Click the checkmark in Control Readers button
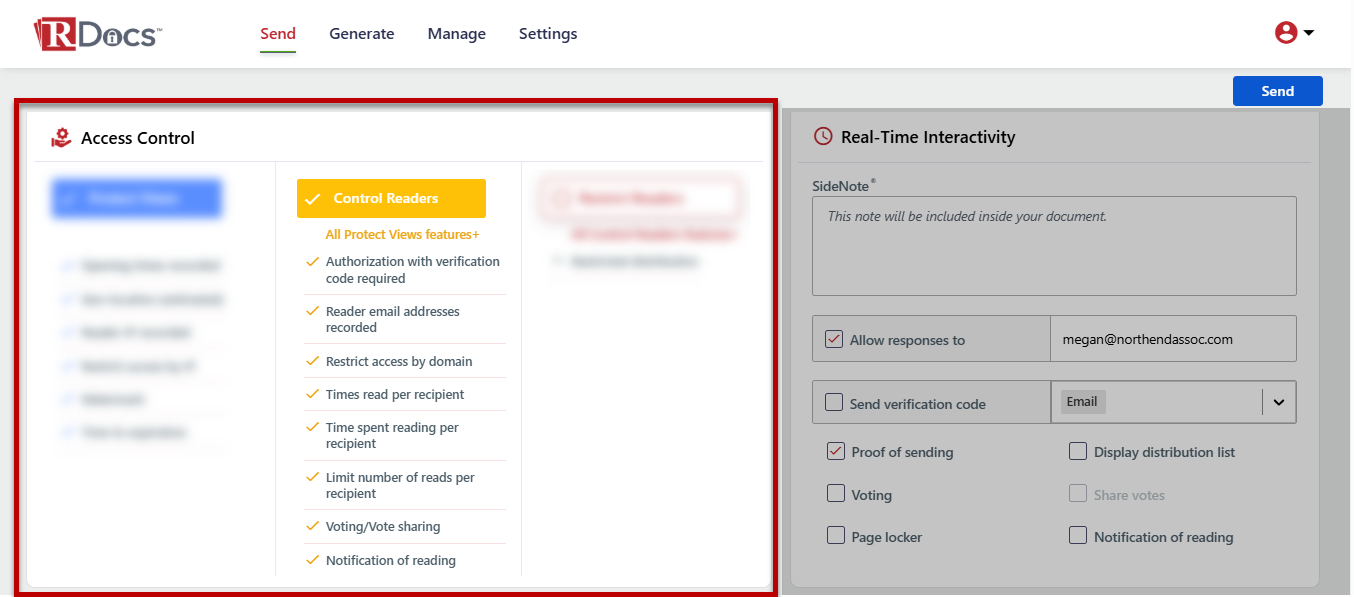Viewport: 1354px width, 597px height. coord(313,199)
